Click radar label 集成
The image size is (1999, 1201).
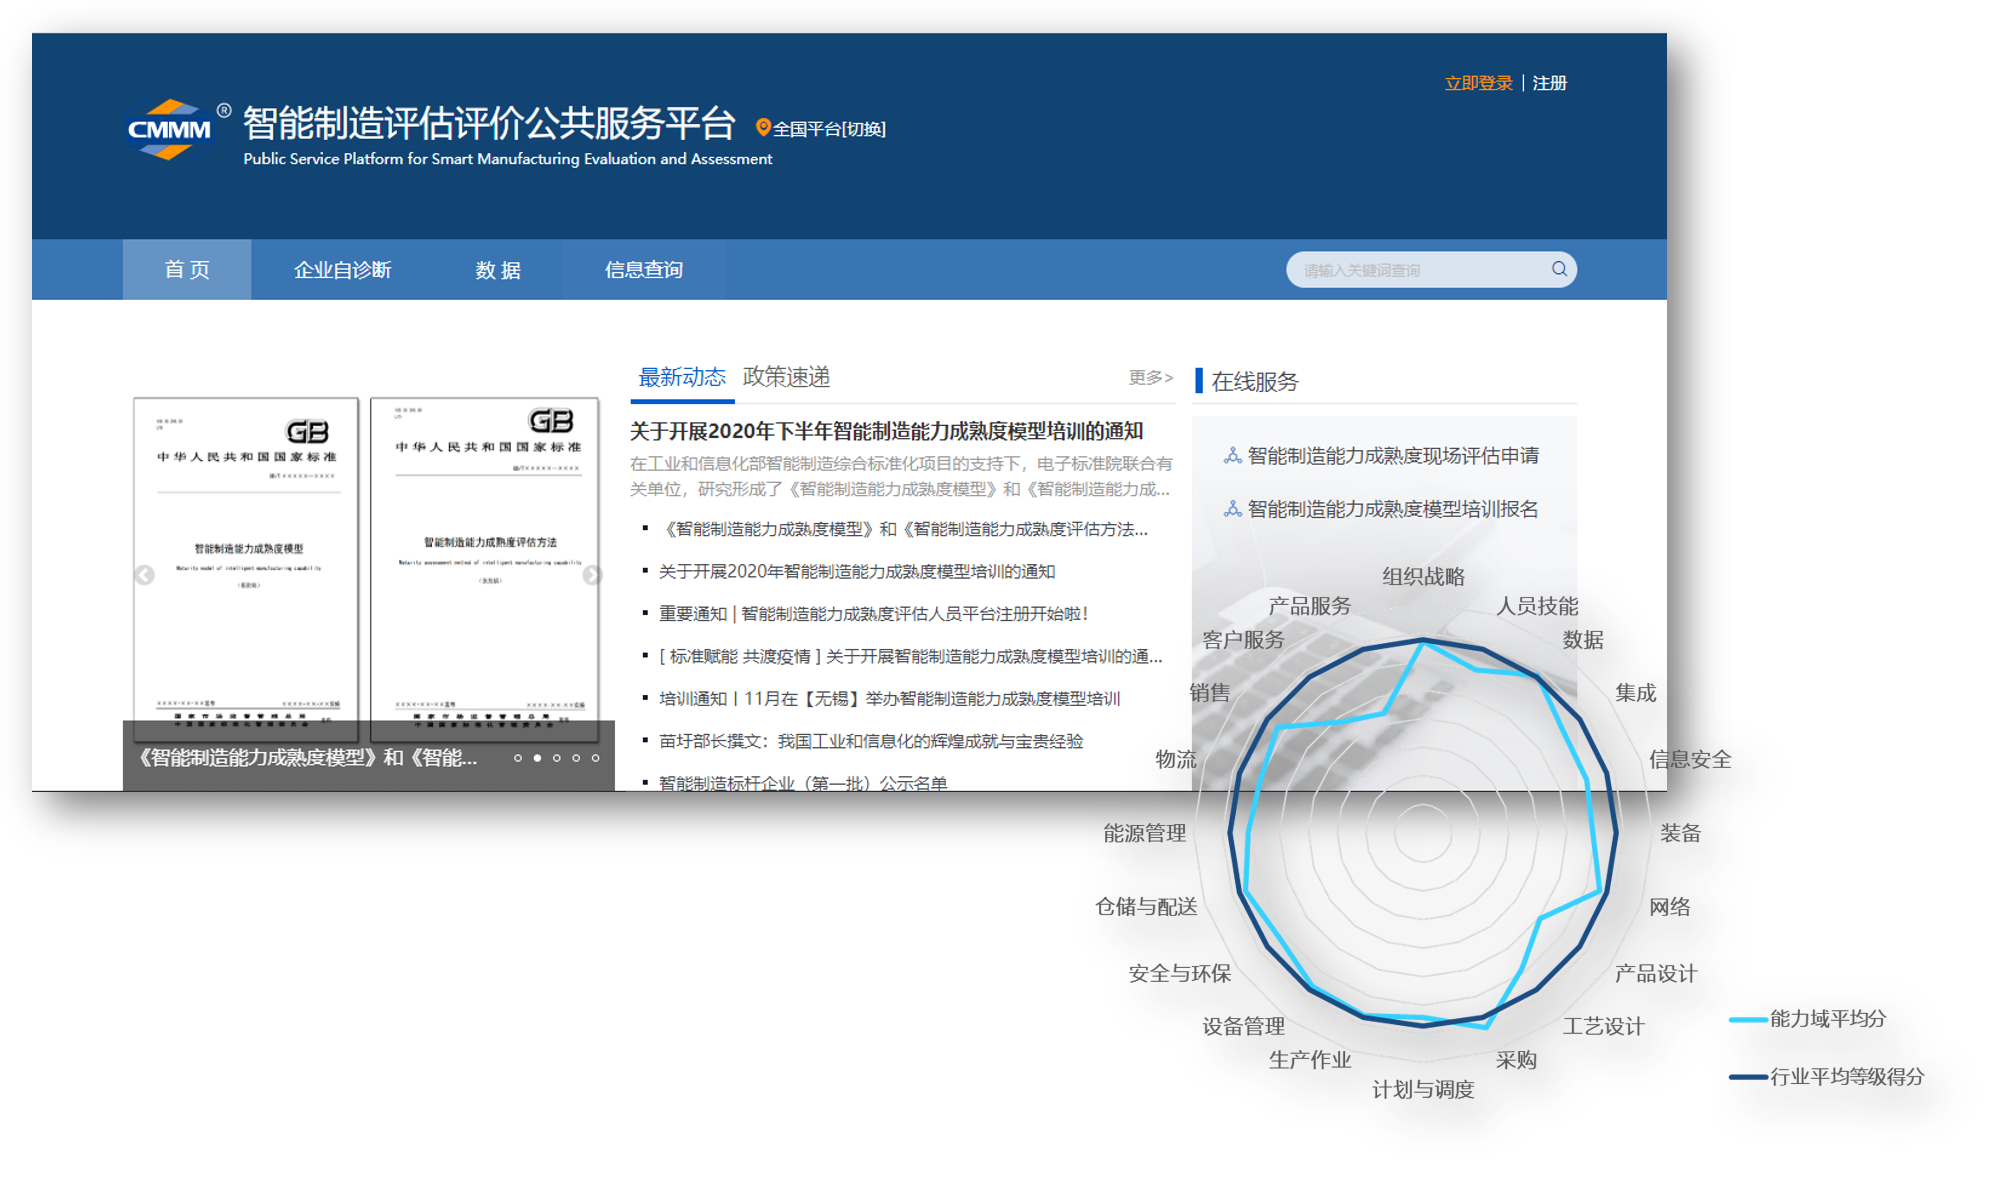pos(1635,693)
